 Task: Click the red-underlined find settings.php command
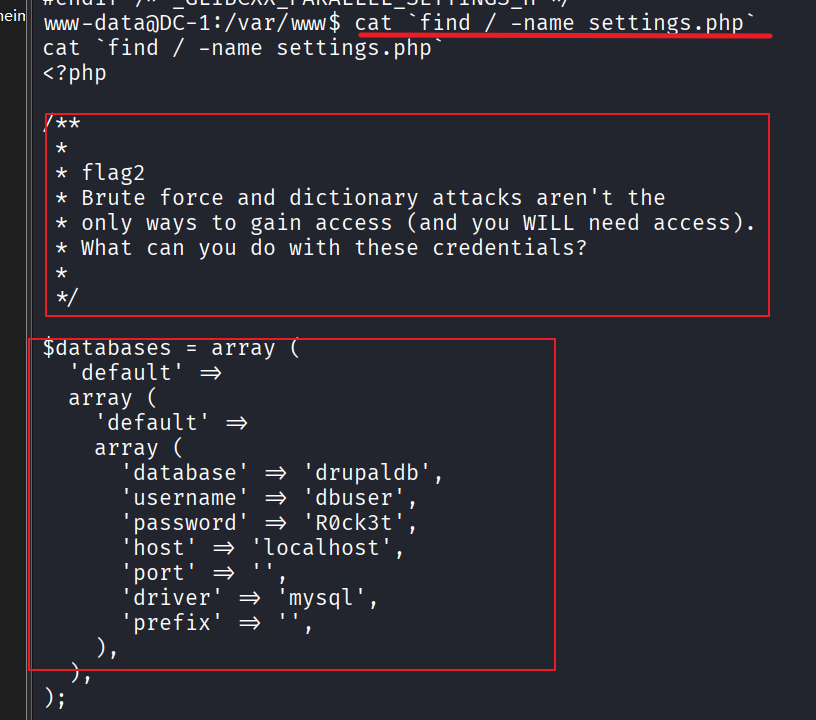pyautogui.click(x=563, y=22)
